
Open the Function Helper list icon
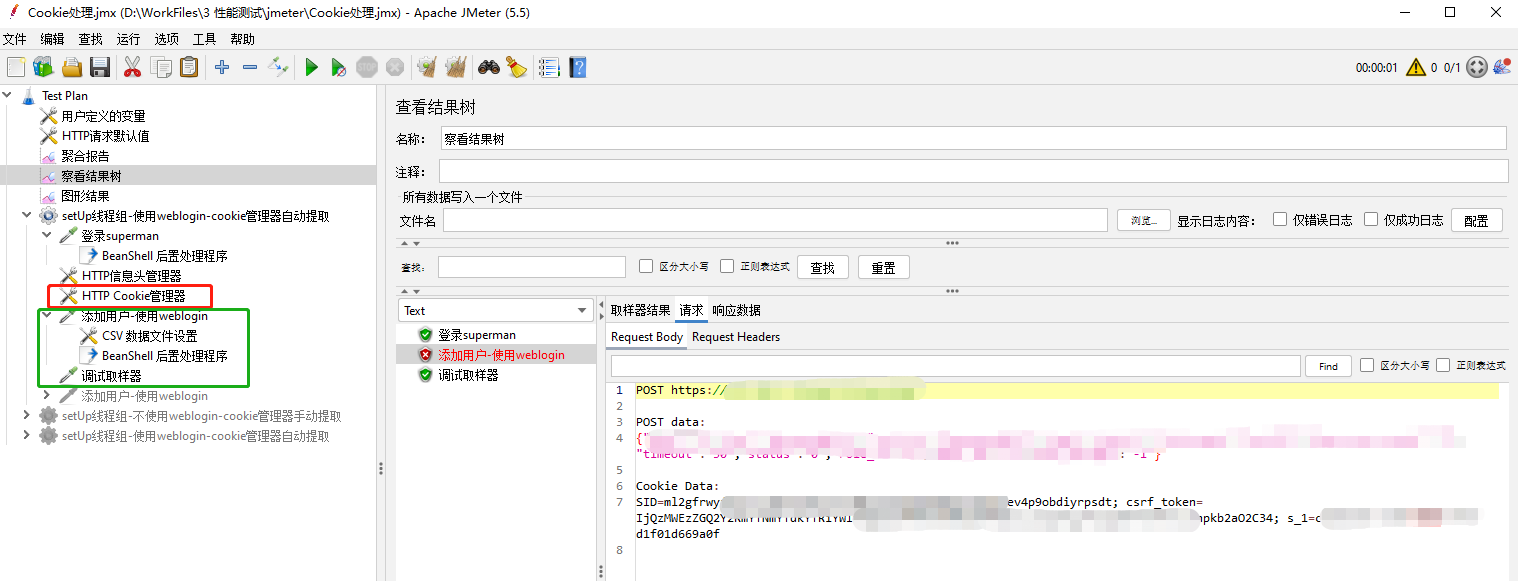pyautogui.click(x=549, y=67)
